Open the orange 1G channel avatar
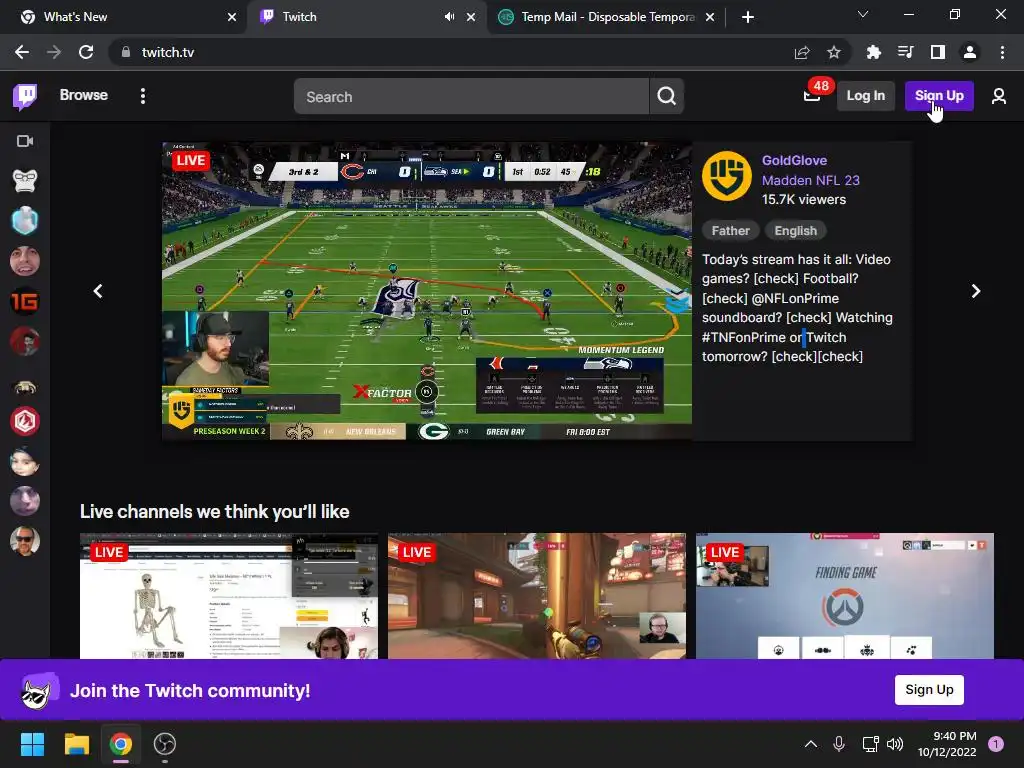The image size is (1024, 768). pos(25,301)
